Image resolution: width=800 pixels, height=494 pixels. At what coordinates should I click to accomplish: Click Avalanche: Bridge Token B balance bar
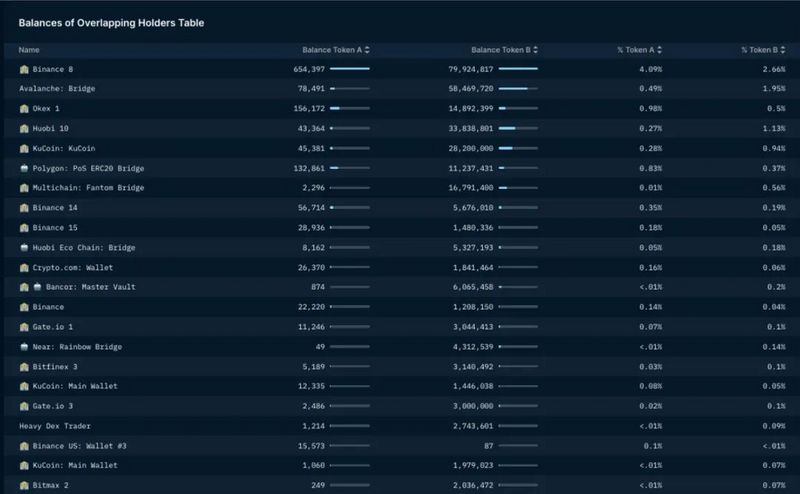(518, 89)
